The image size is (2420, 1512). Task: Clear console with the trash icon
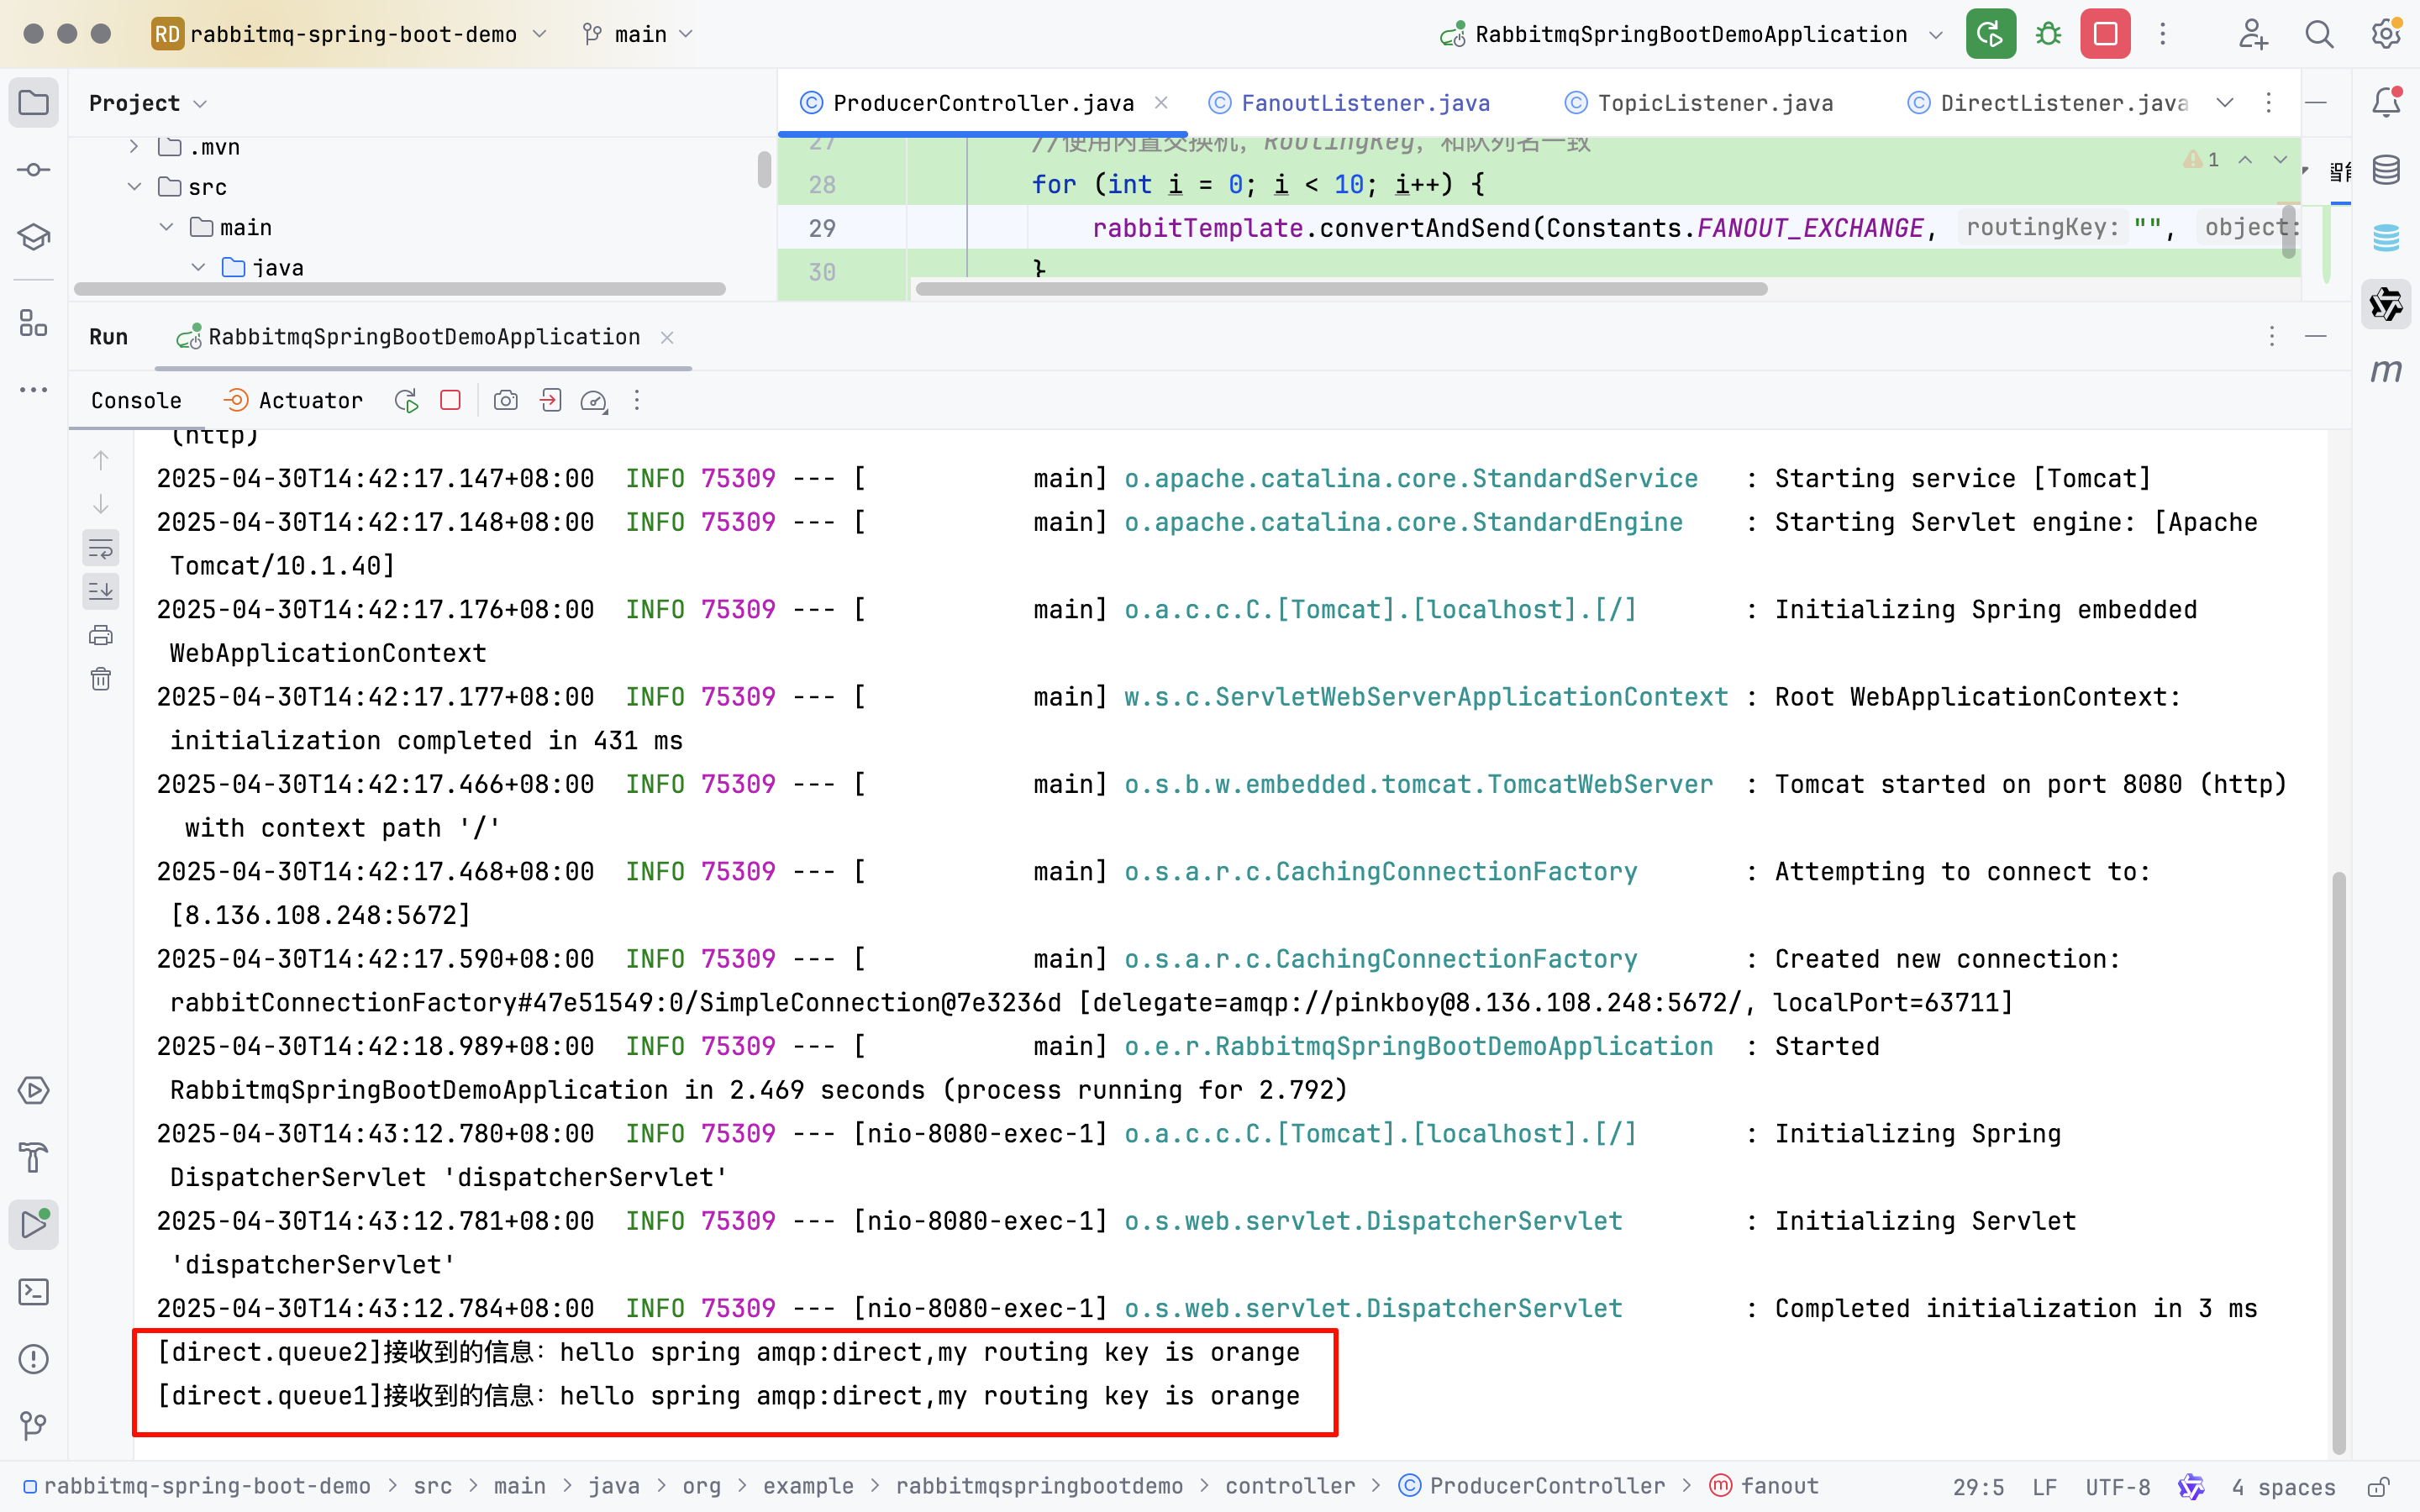coord(101,680)
